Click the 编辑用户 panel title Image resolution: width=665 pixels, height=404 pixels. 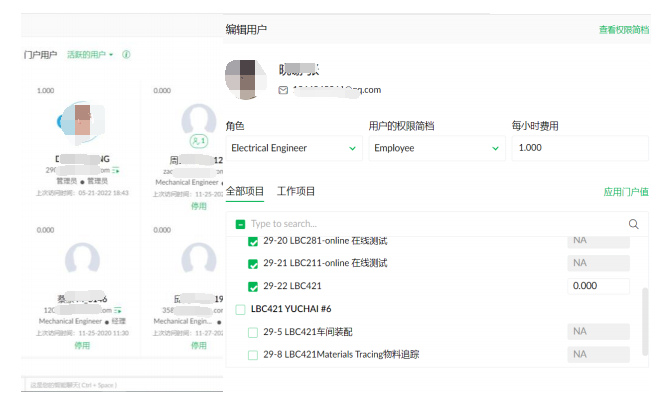pos(246,30)
